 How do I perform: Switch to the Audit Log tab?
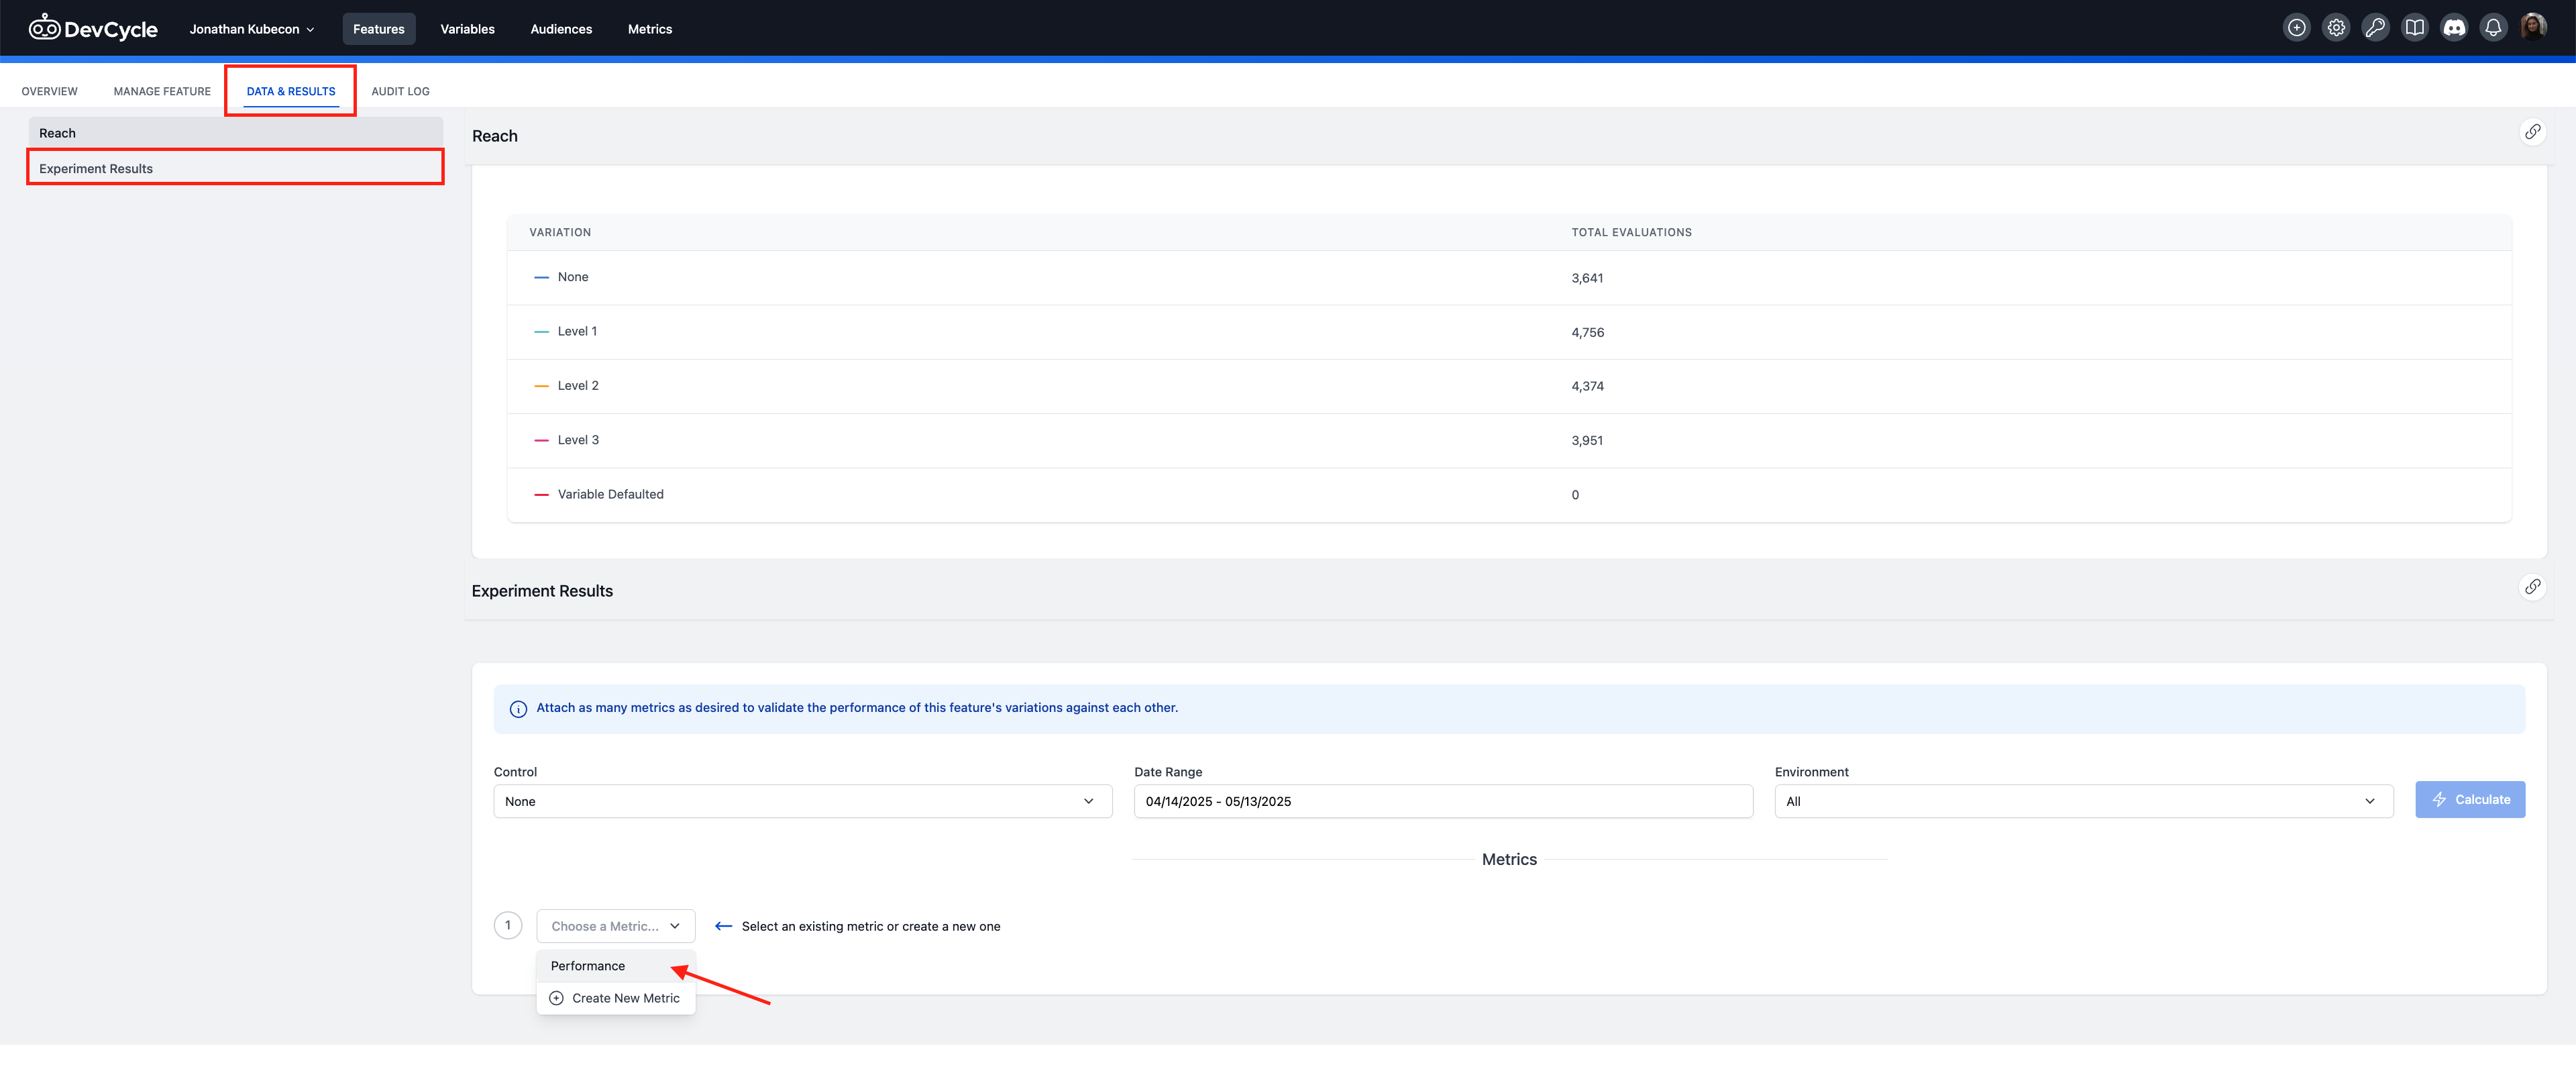400,91
